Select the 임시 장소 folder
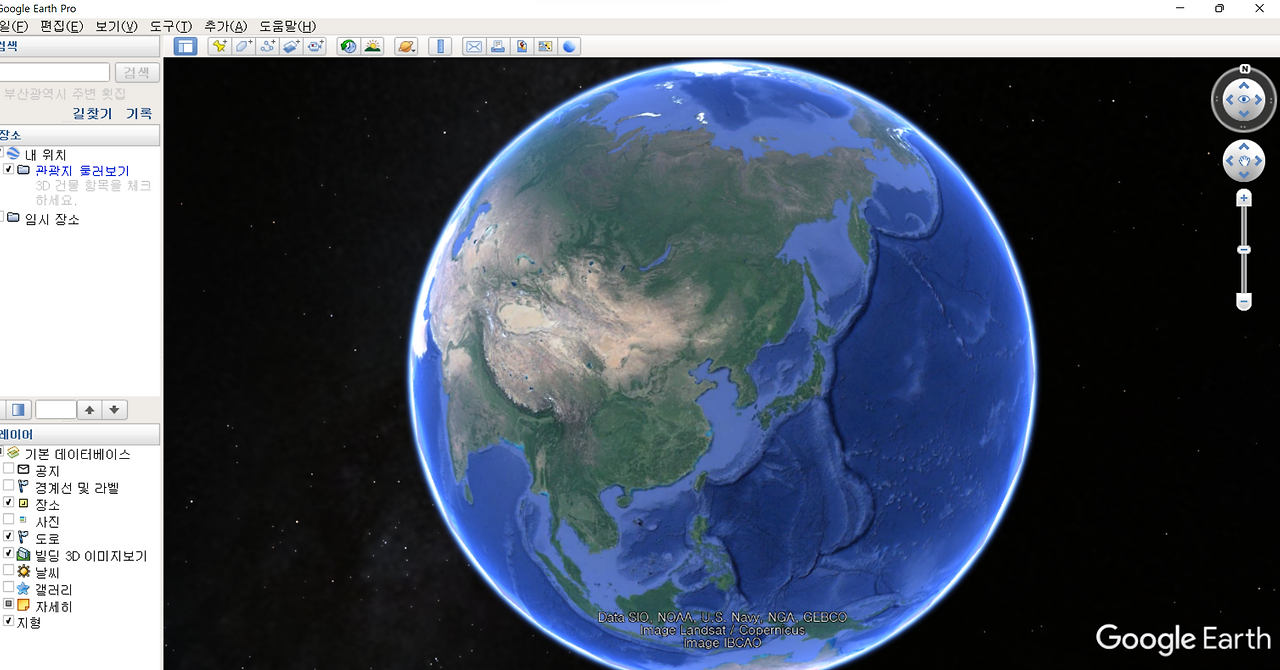The width and height of the screenshot is (1280, 670). pyautogui.click(x=52, y=219)
